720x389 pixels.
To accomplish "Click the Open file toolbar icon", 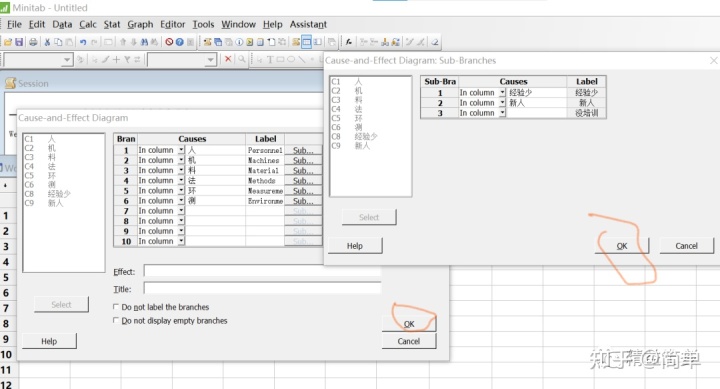I will pyautogui.click(x=8, y=42).
